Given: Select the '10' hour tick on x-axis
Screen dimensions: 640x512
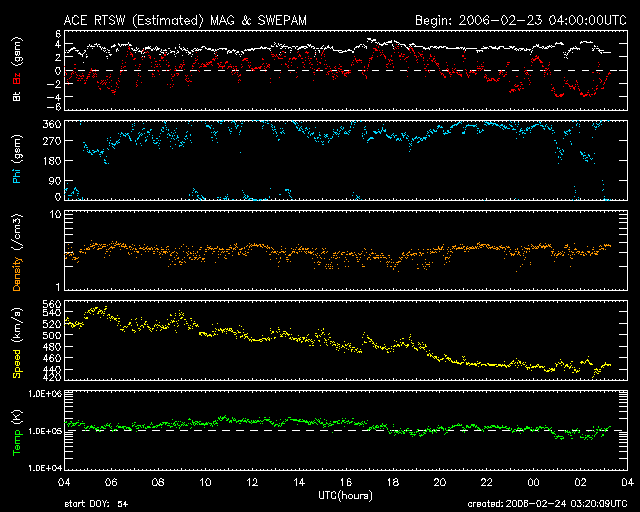Looking at the screenshot, I should click(205, 482).
